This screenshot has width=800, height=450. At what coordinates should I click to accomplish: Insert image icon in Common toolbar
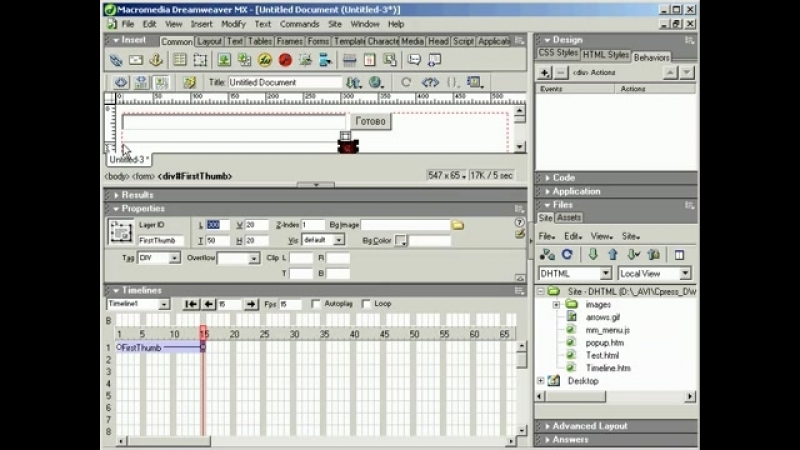coord(224,60)
